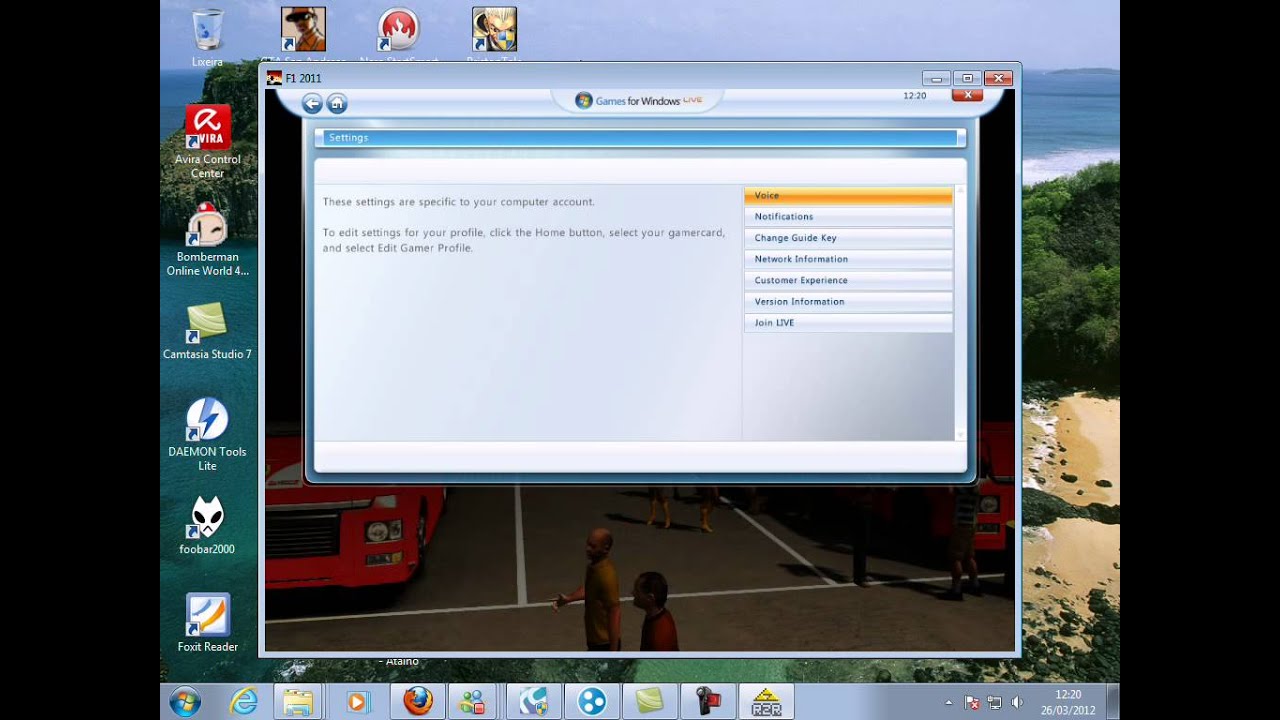Click the settings list scrollbar down arrow

point(960,435)
